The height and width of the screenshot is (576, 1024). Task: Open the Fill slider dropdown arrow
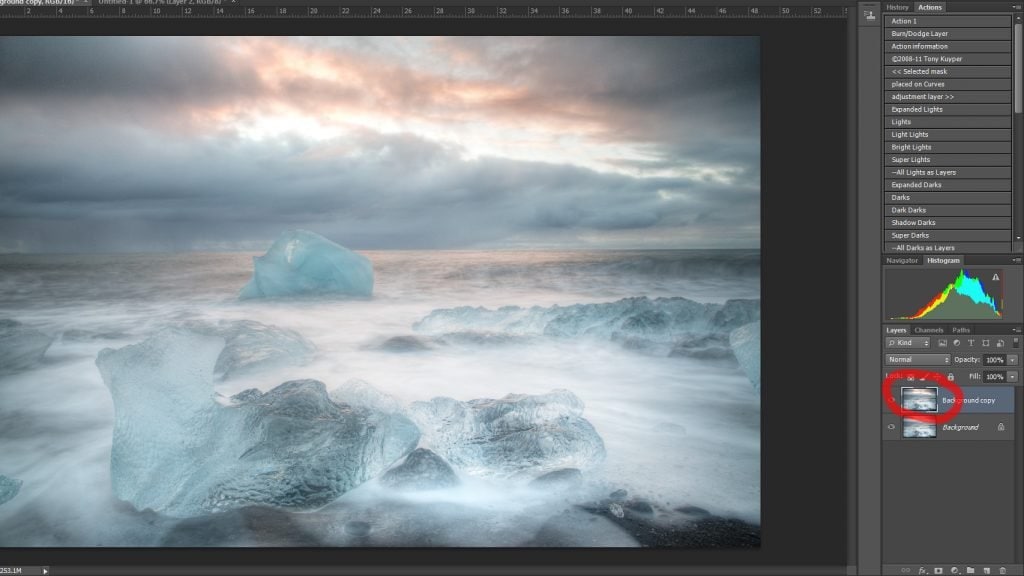[x=1012, y=377]
